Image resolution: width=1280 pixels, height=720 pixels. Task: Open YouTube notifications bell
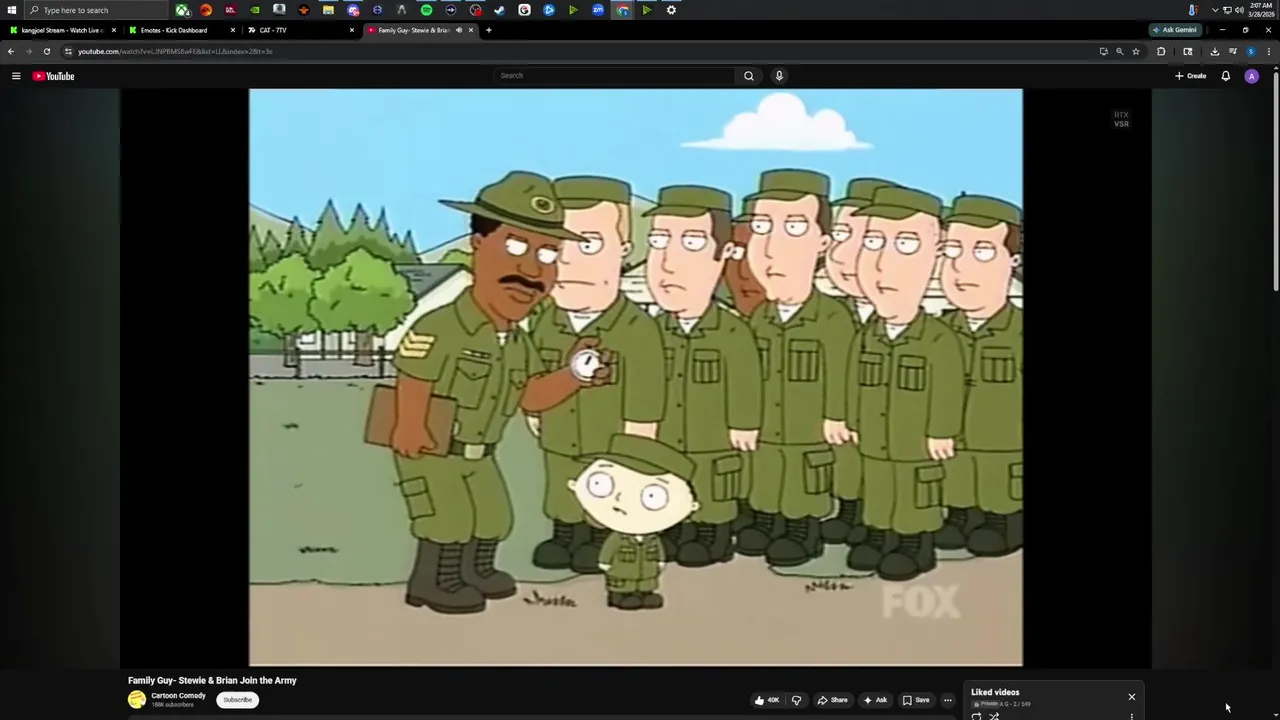[1225, 76]
